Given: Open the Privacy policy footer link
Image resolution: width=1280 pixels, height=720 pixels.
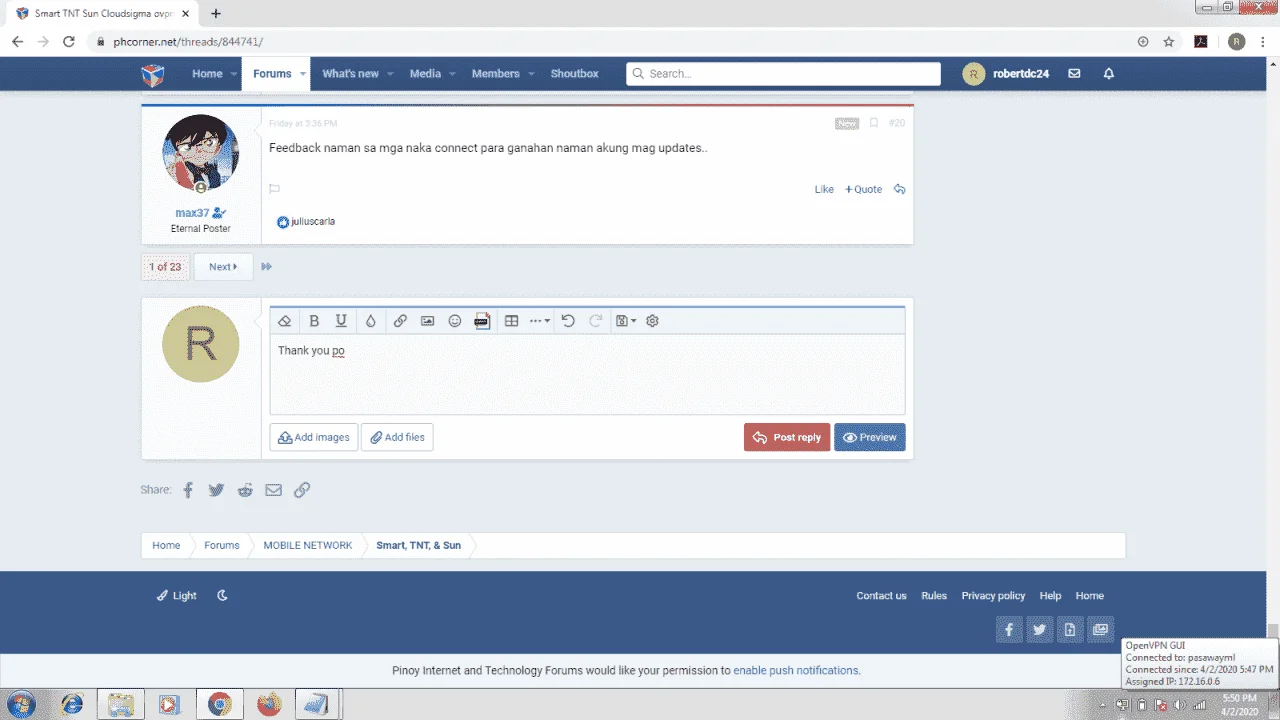Looking at the screenshot, I should (993, 596).
